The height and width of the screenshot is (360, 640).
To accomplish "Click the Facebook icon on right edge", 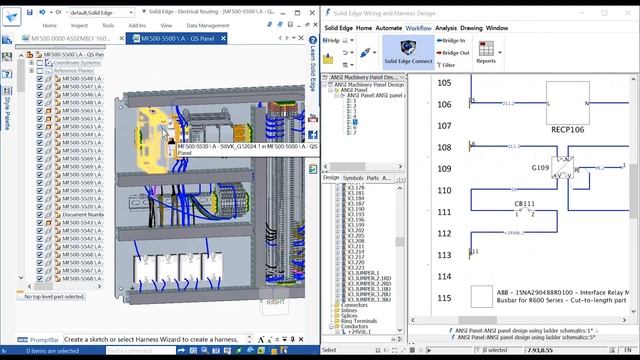I will pos(313,135).
